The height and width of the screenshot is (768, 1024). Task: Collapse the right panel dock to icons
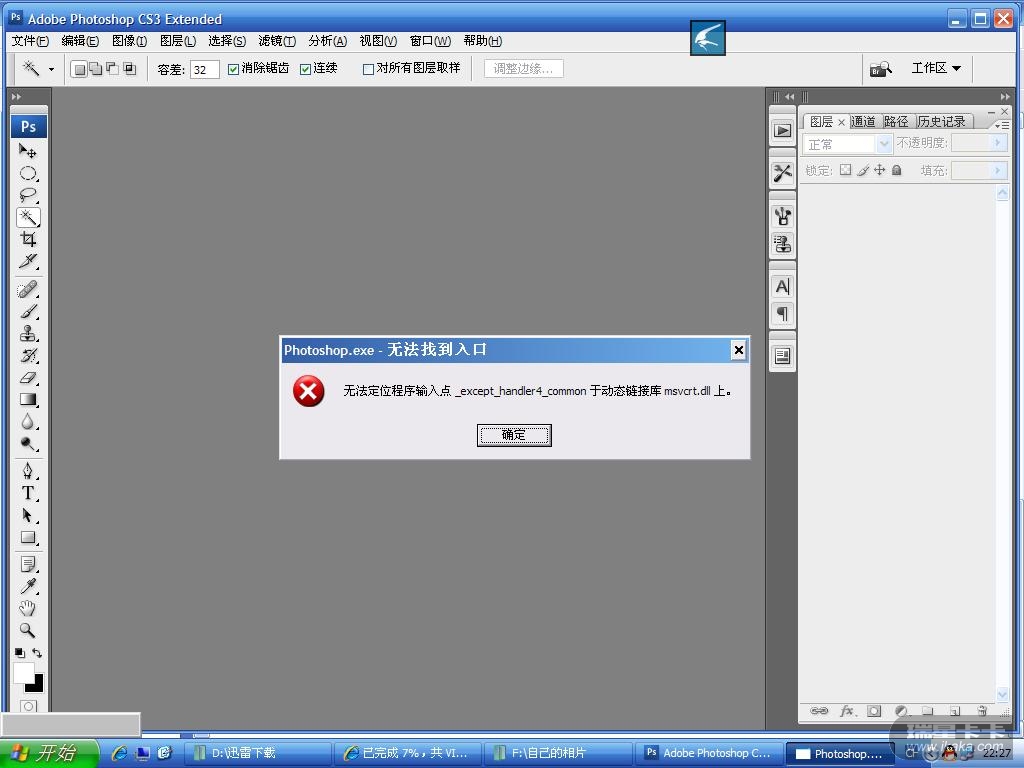click(1005, 97)
